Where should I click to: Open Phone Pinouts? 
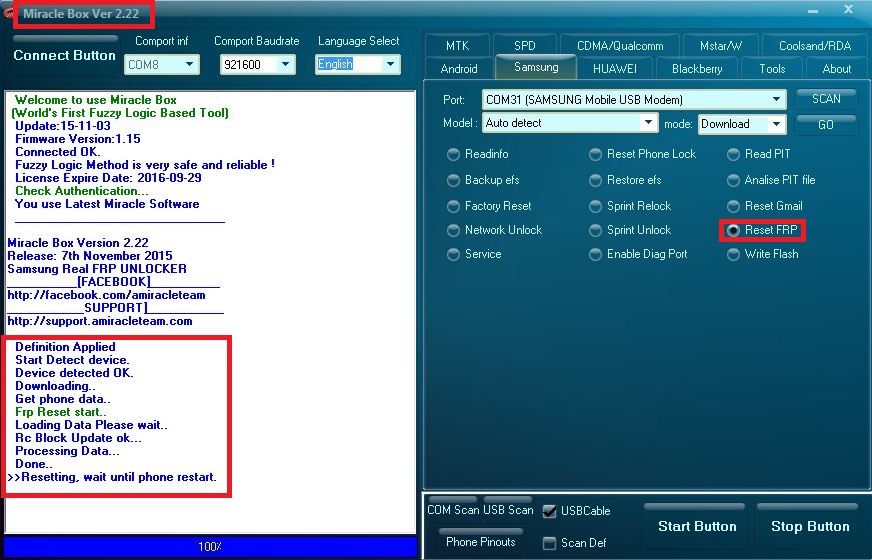click(480, 541)
